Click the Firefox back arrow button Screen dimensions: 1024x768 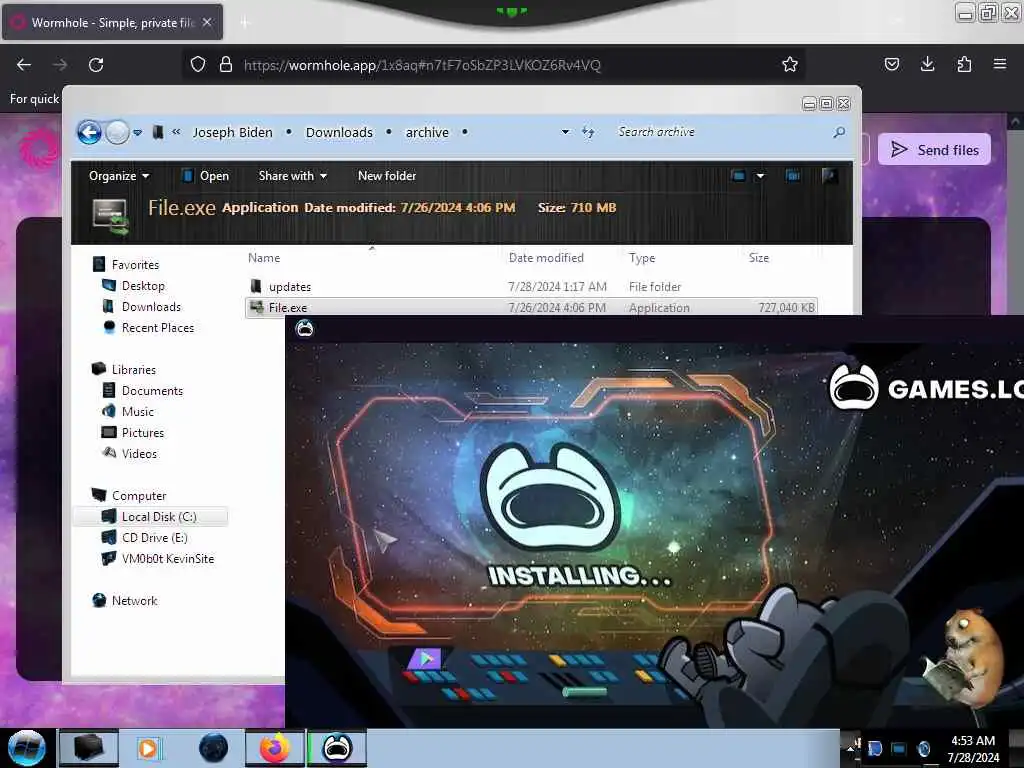(x=24, y=65)
